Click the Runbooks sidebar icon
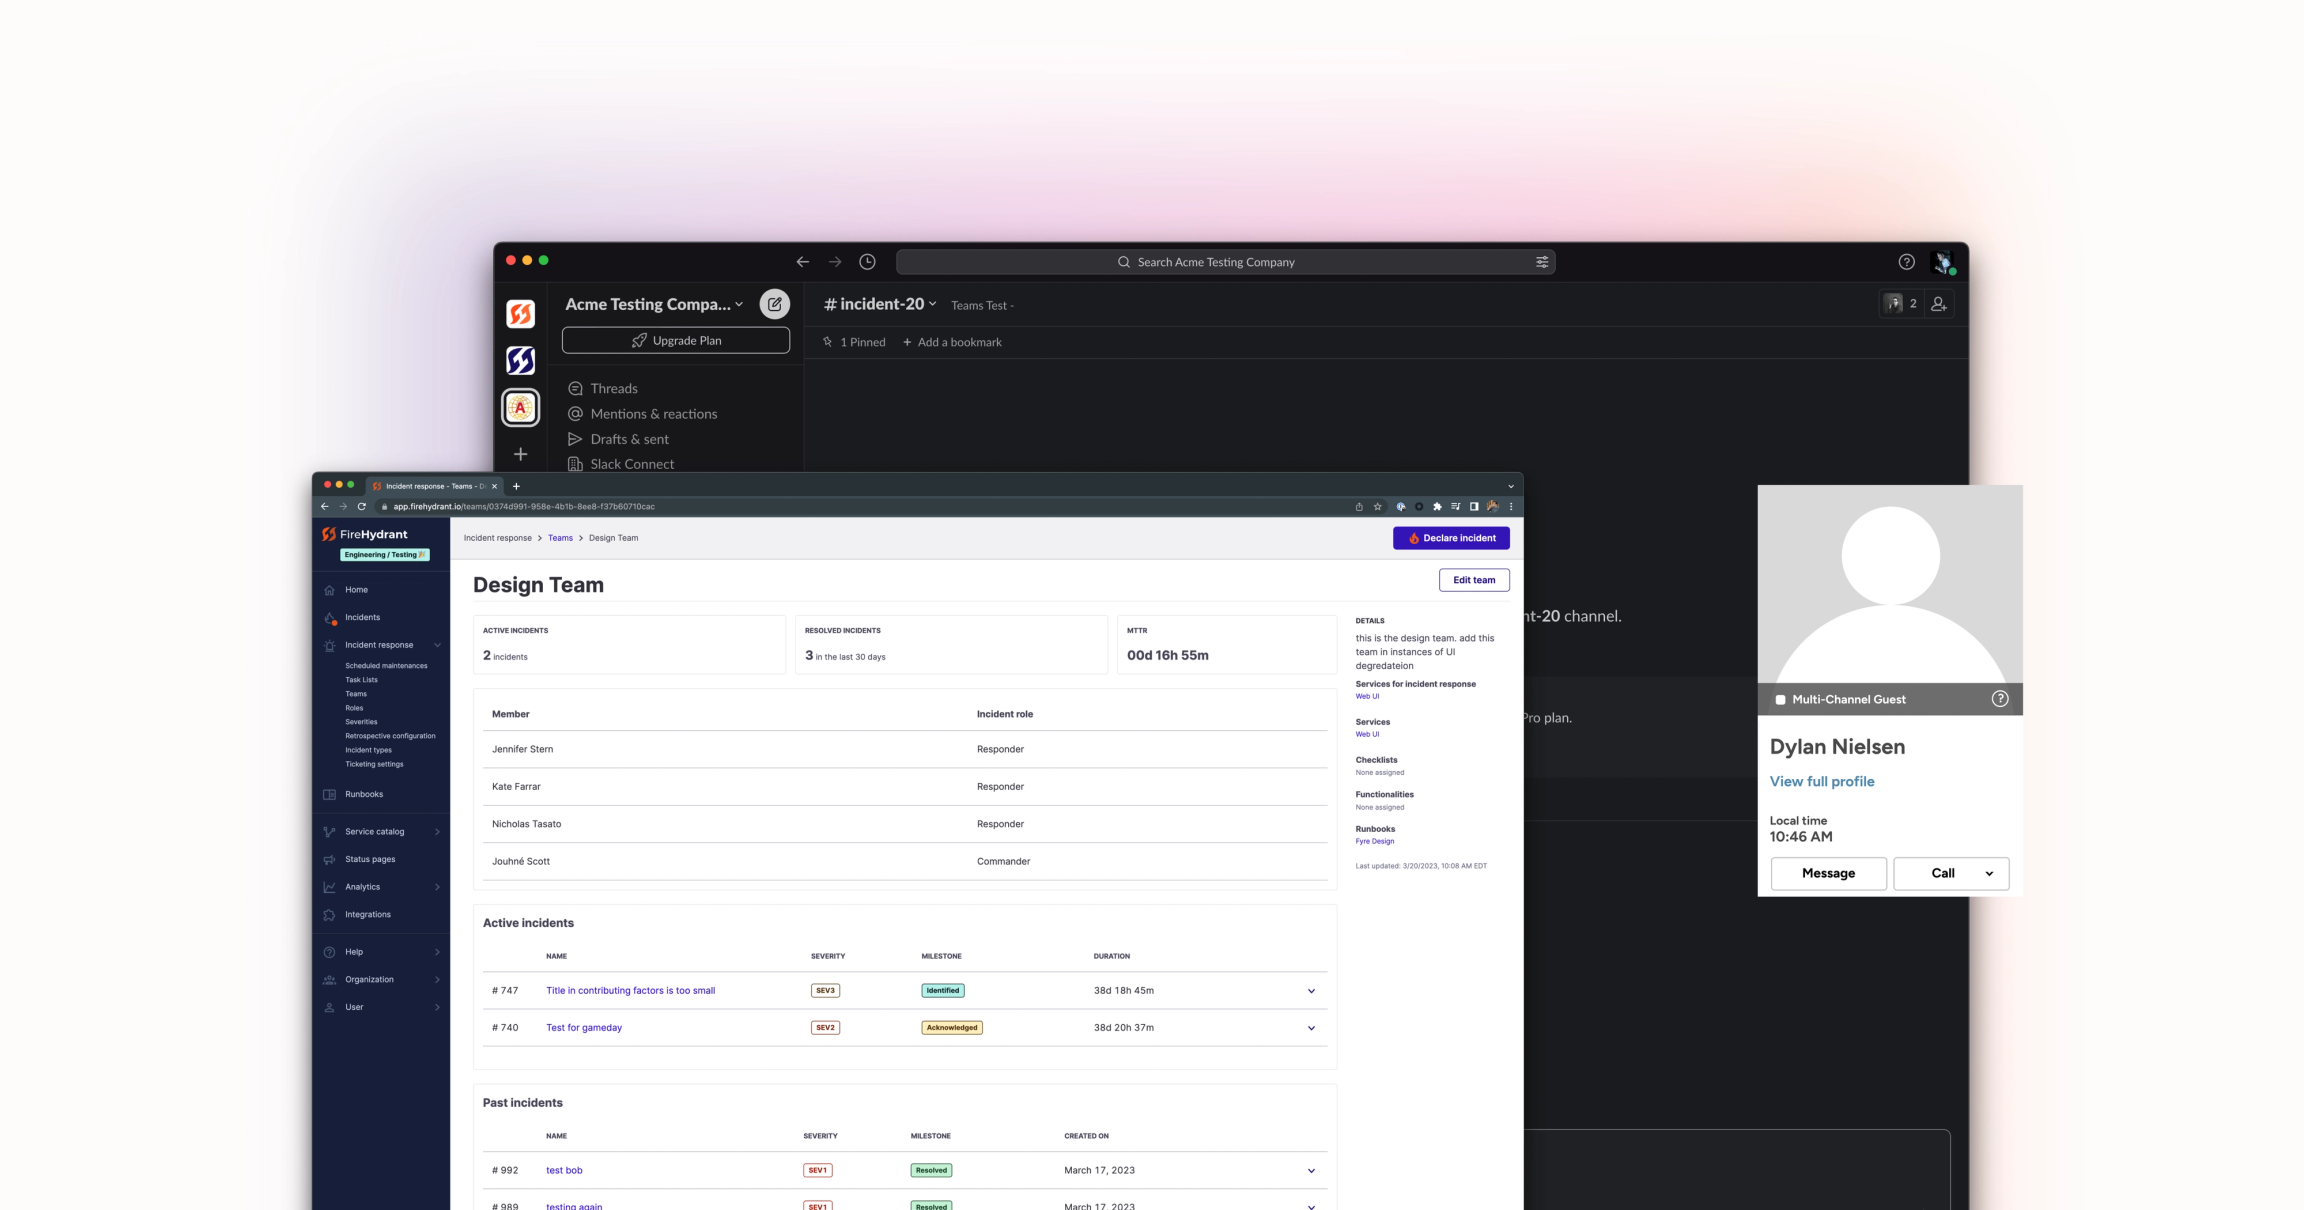Image resolution: width=2304 pixels, height=1210 pixels. (x=329, y=794)
